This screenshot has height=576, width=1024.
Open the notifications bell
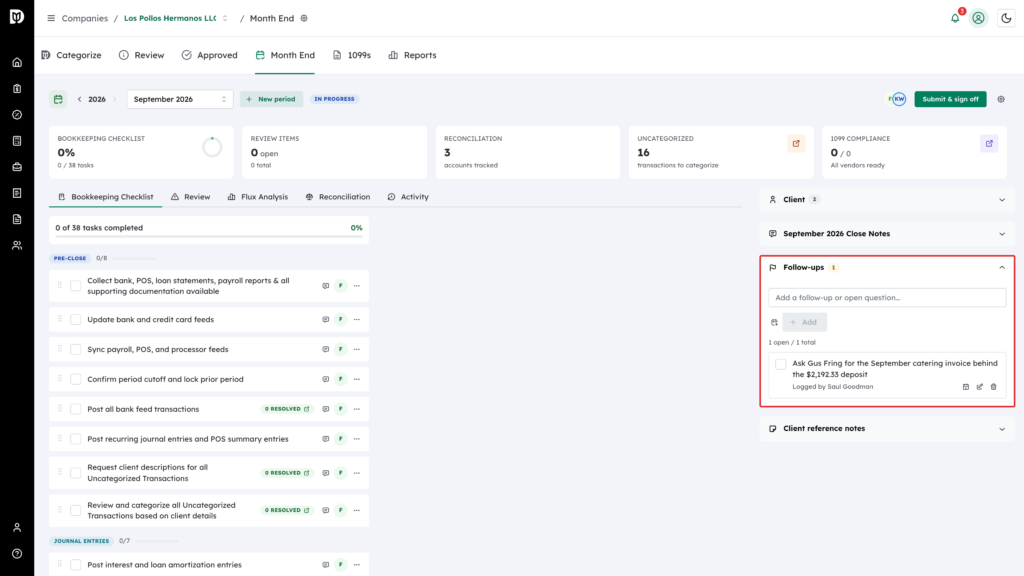pyautogui.click(x=955, y=18)
